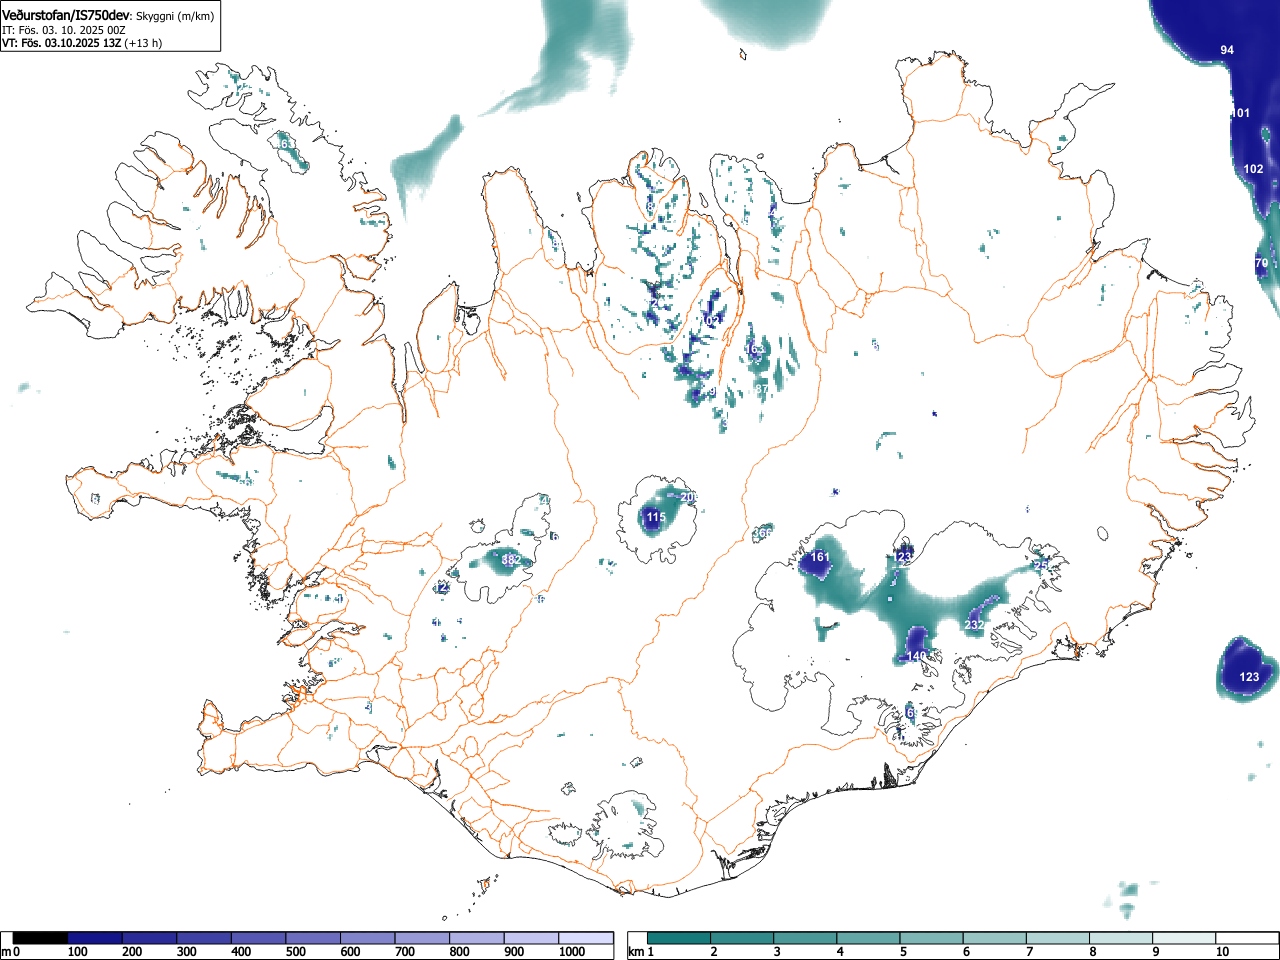The height and width of the screenshot is (960, 1280).
Task: Click the 5–6 km legend swatch
Action: pyautogui.click(x=932, y=939)
